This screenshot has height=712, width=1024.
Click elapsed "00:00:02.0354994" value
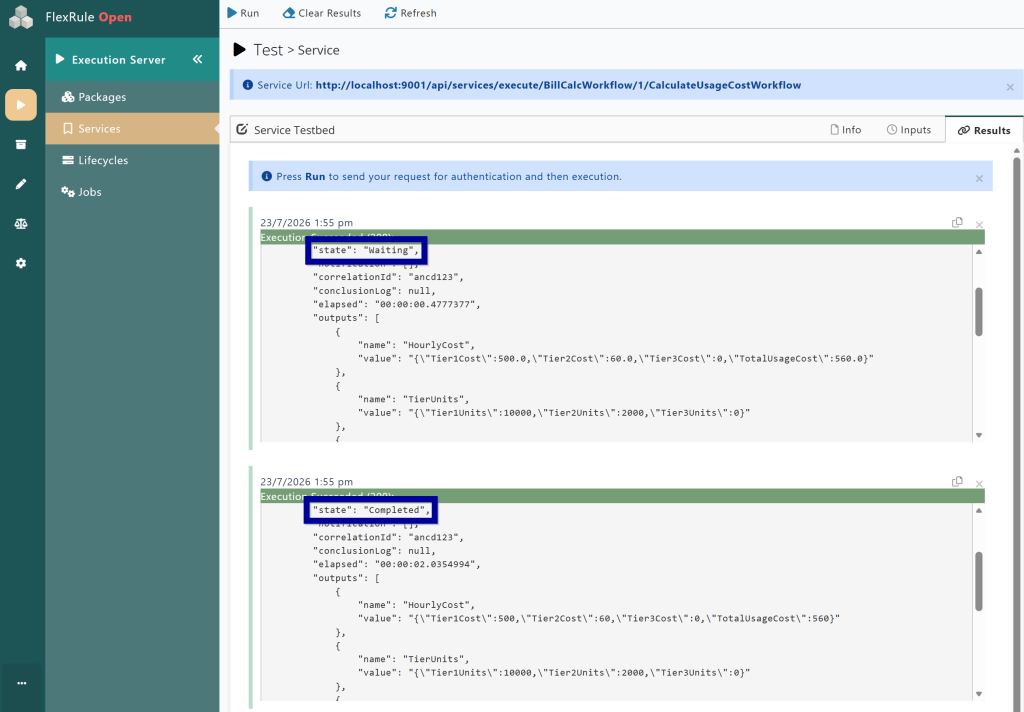tap(427, 564)
